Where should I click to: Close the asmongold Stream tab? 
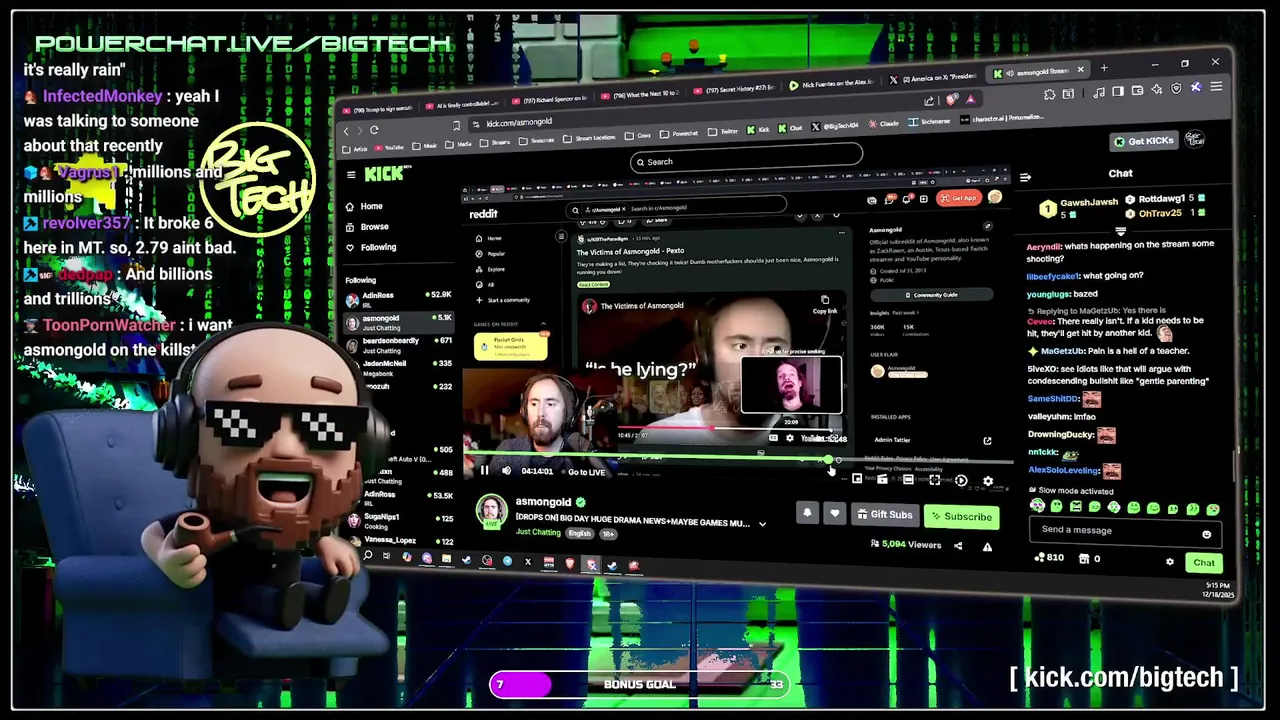pyautogui.click(x=1079, y=70)
